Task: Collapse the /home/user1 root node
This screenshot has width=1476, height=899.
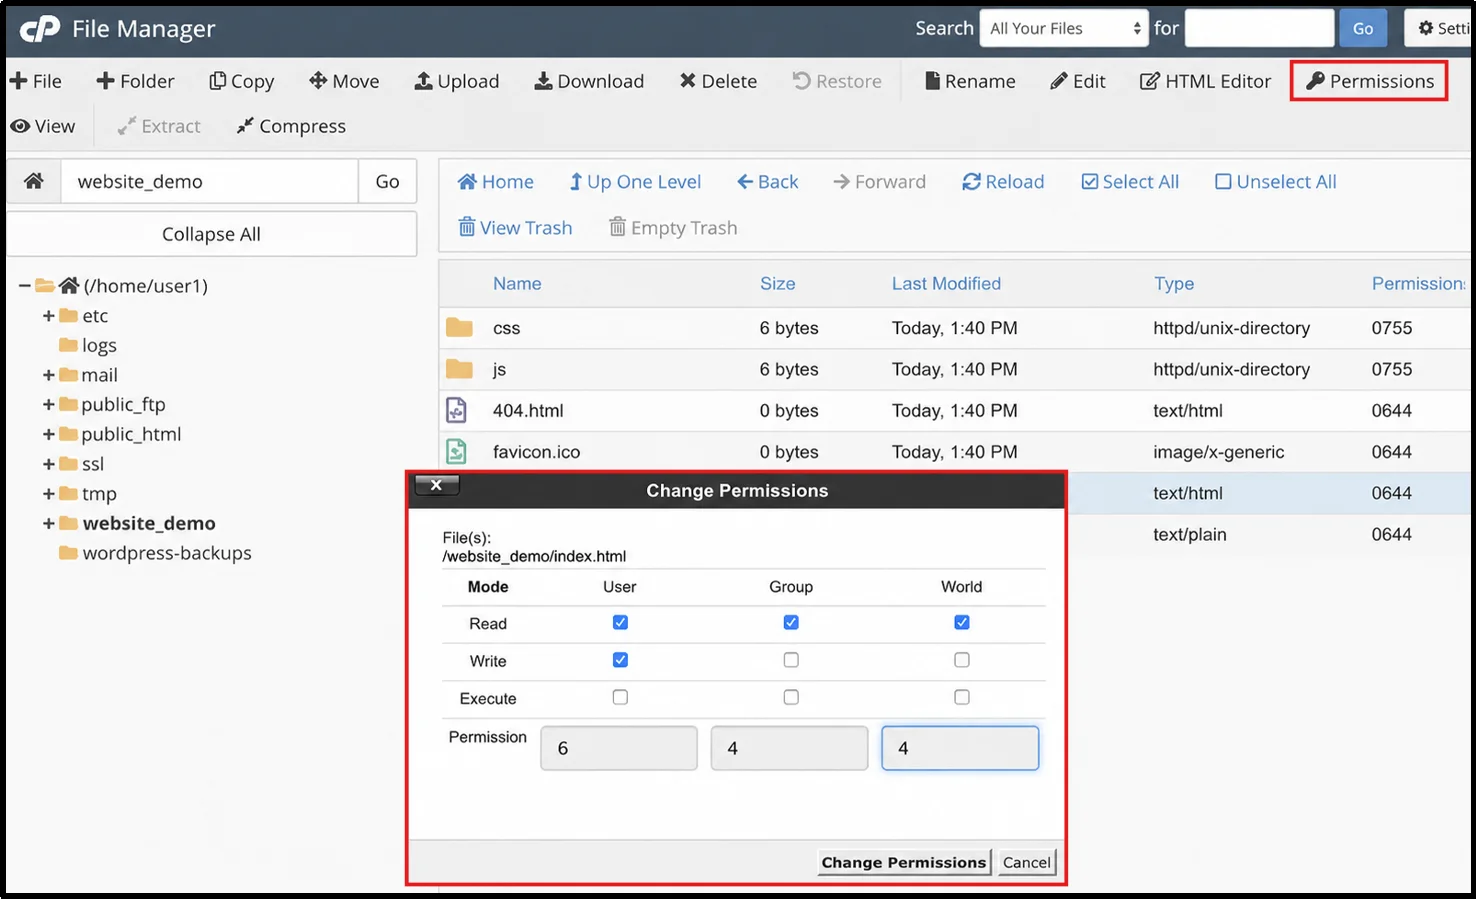Action: pyautogui.click(x=24, y=286)
